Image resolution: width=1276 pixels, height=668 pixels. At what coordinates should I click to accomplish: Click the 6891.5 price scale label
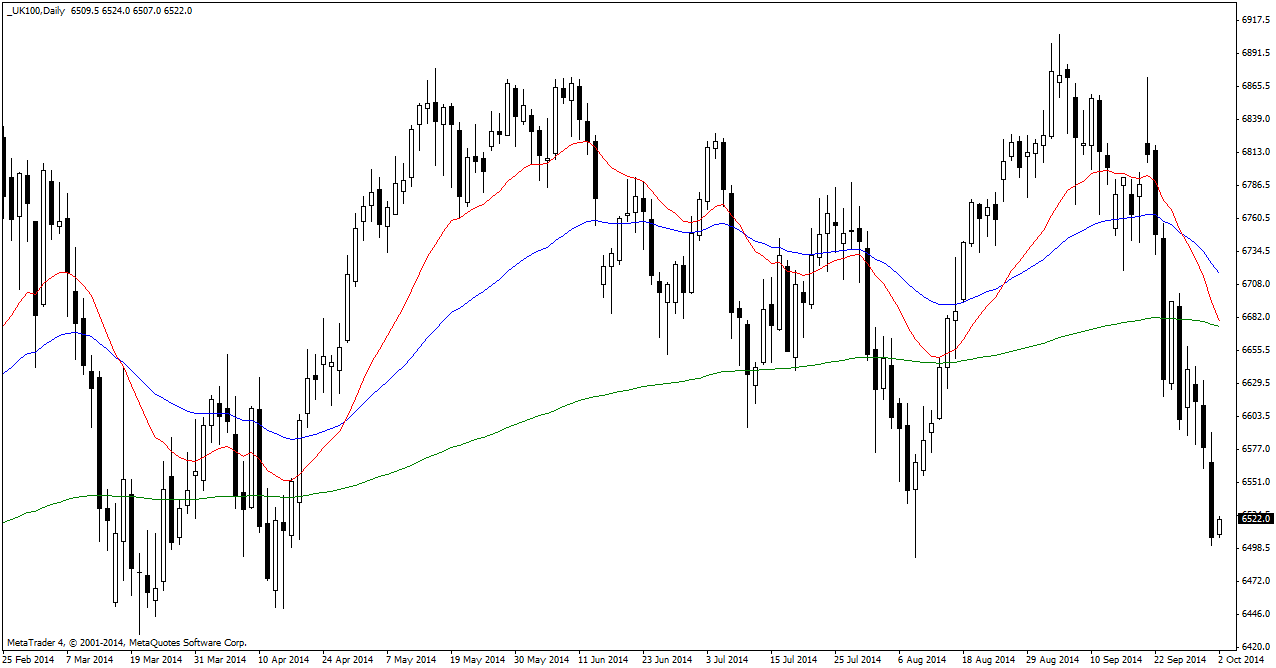(x=1256, y=53)
